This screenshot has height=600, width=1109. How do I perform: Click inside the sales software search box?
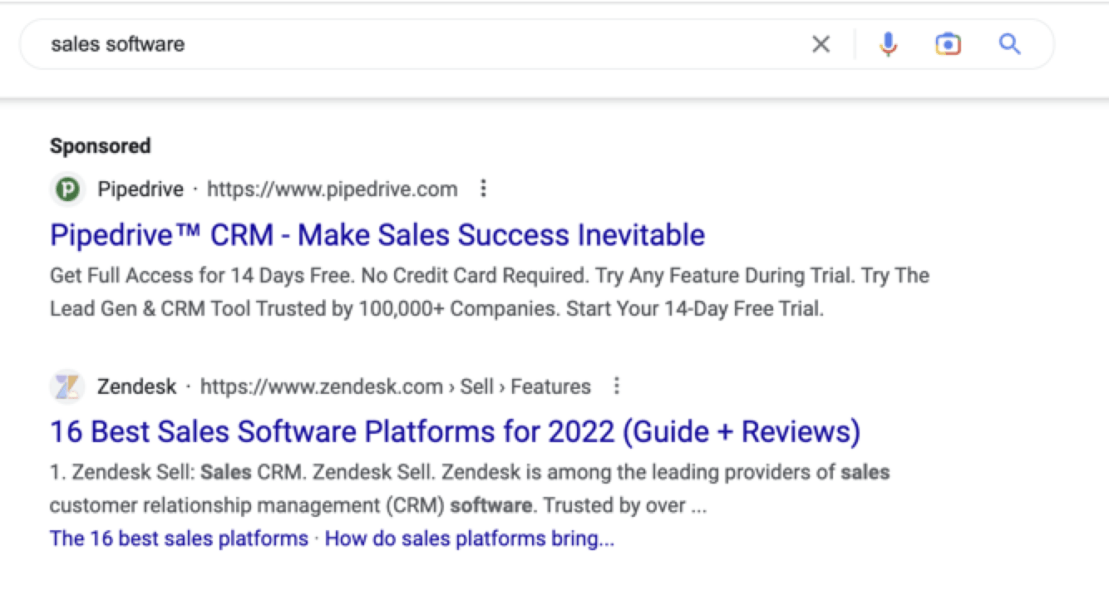pos(400,44)
